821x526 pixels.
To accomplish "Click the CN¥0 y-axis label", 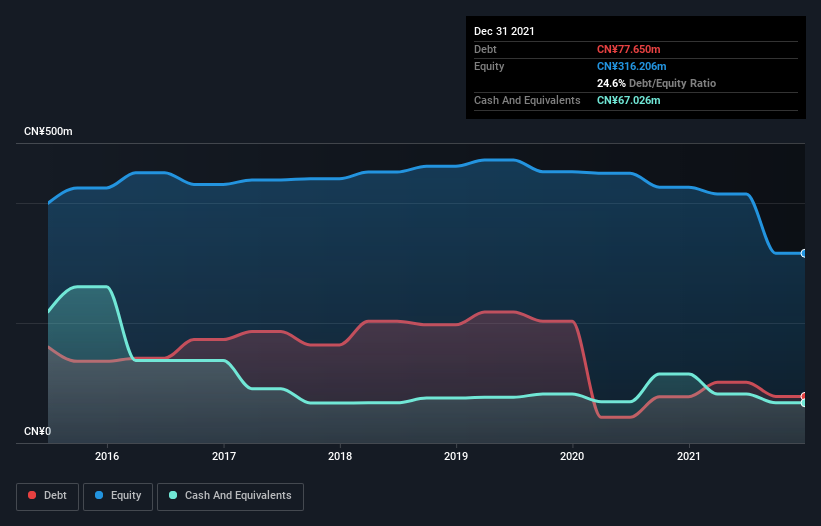I will pos(38,431).
